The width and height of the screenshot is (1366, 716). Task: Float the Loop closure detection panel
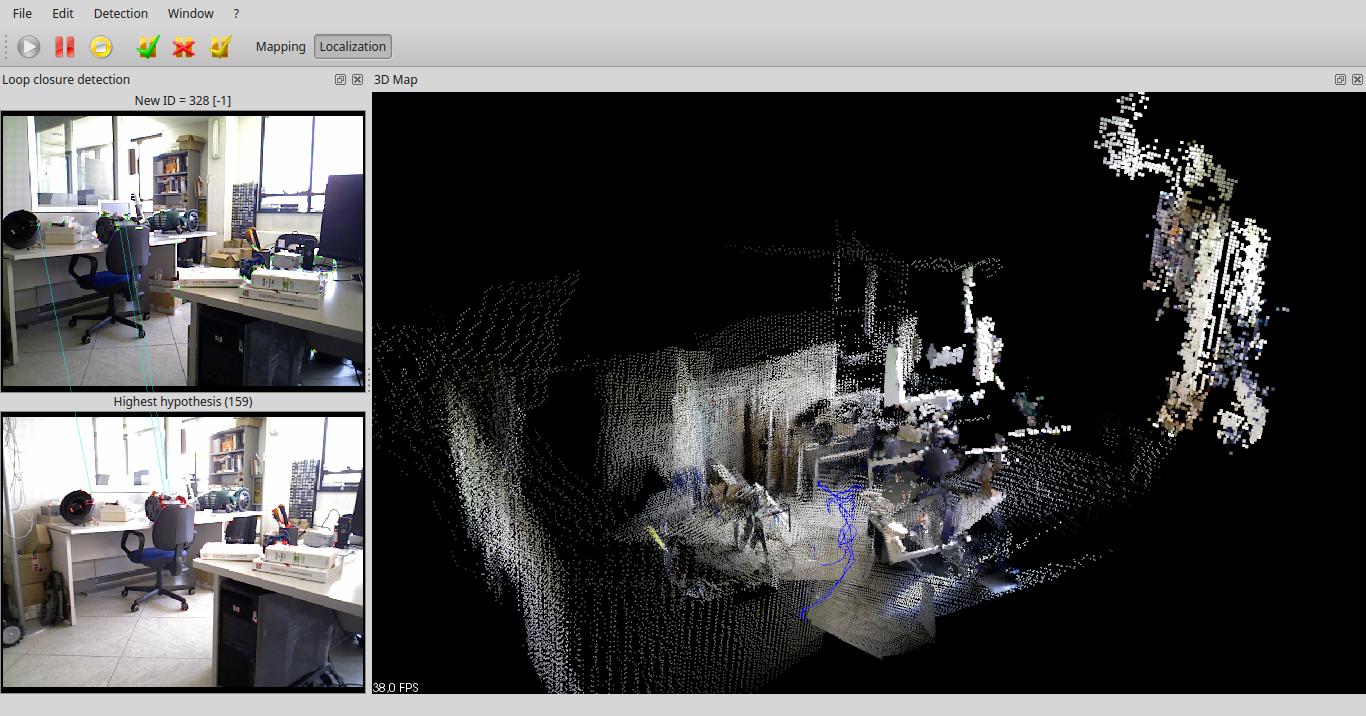click(340, 80)
